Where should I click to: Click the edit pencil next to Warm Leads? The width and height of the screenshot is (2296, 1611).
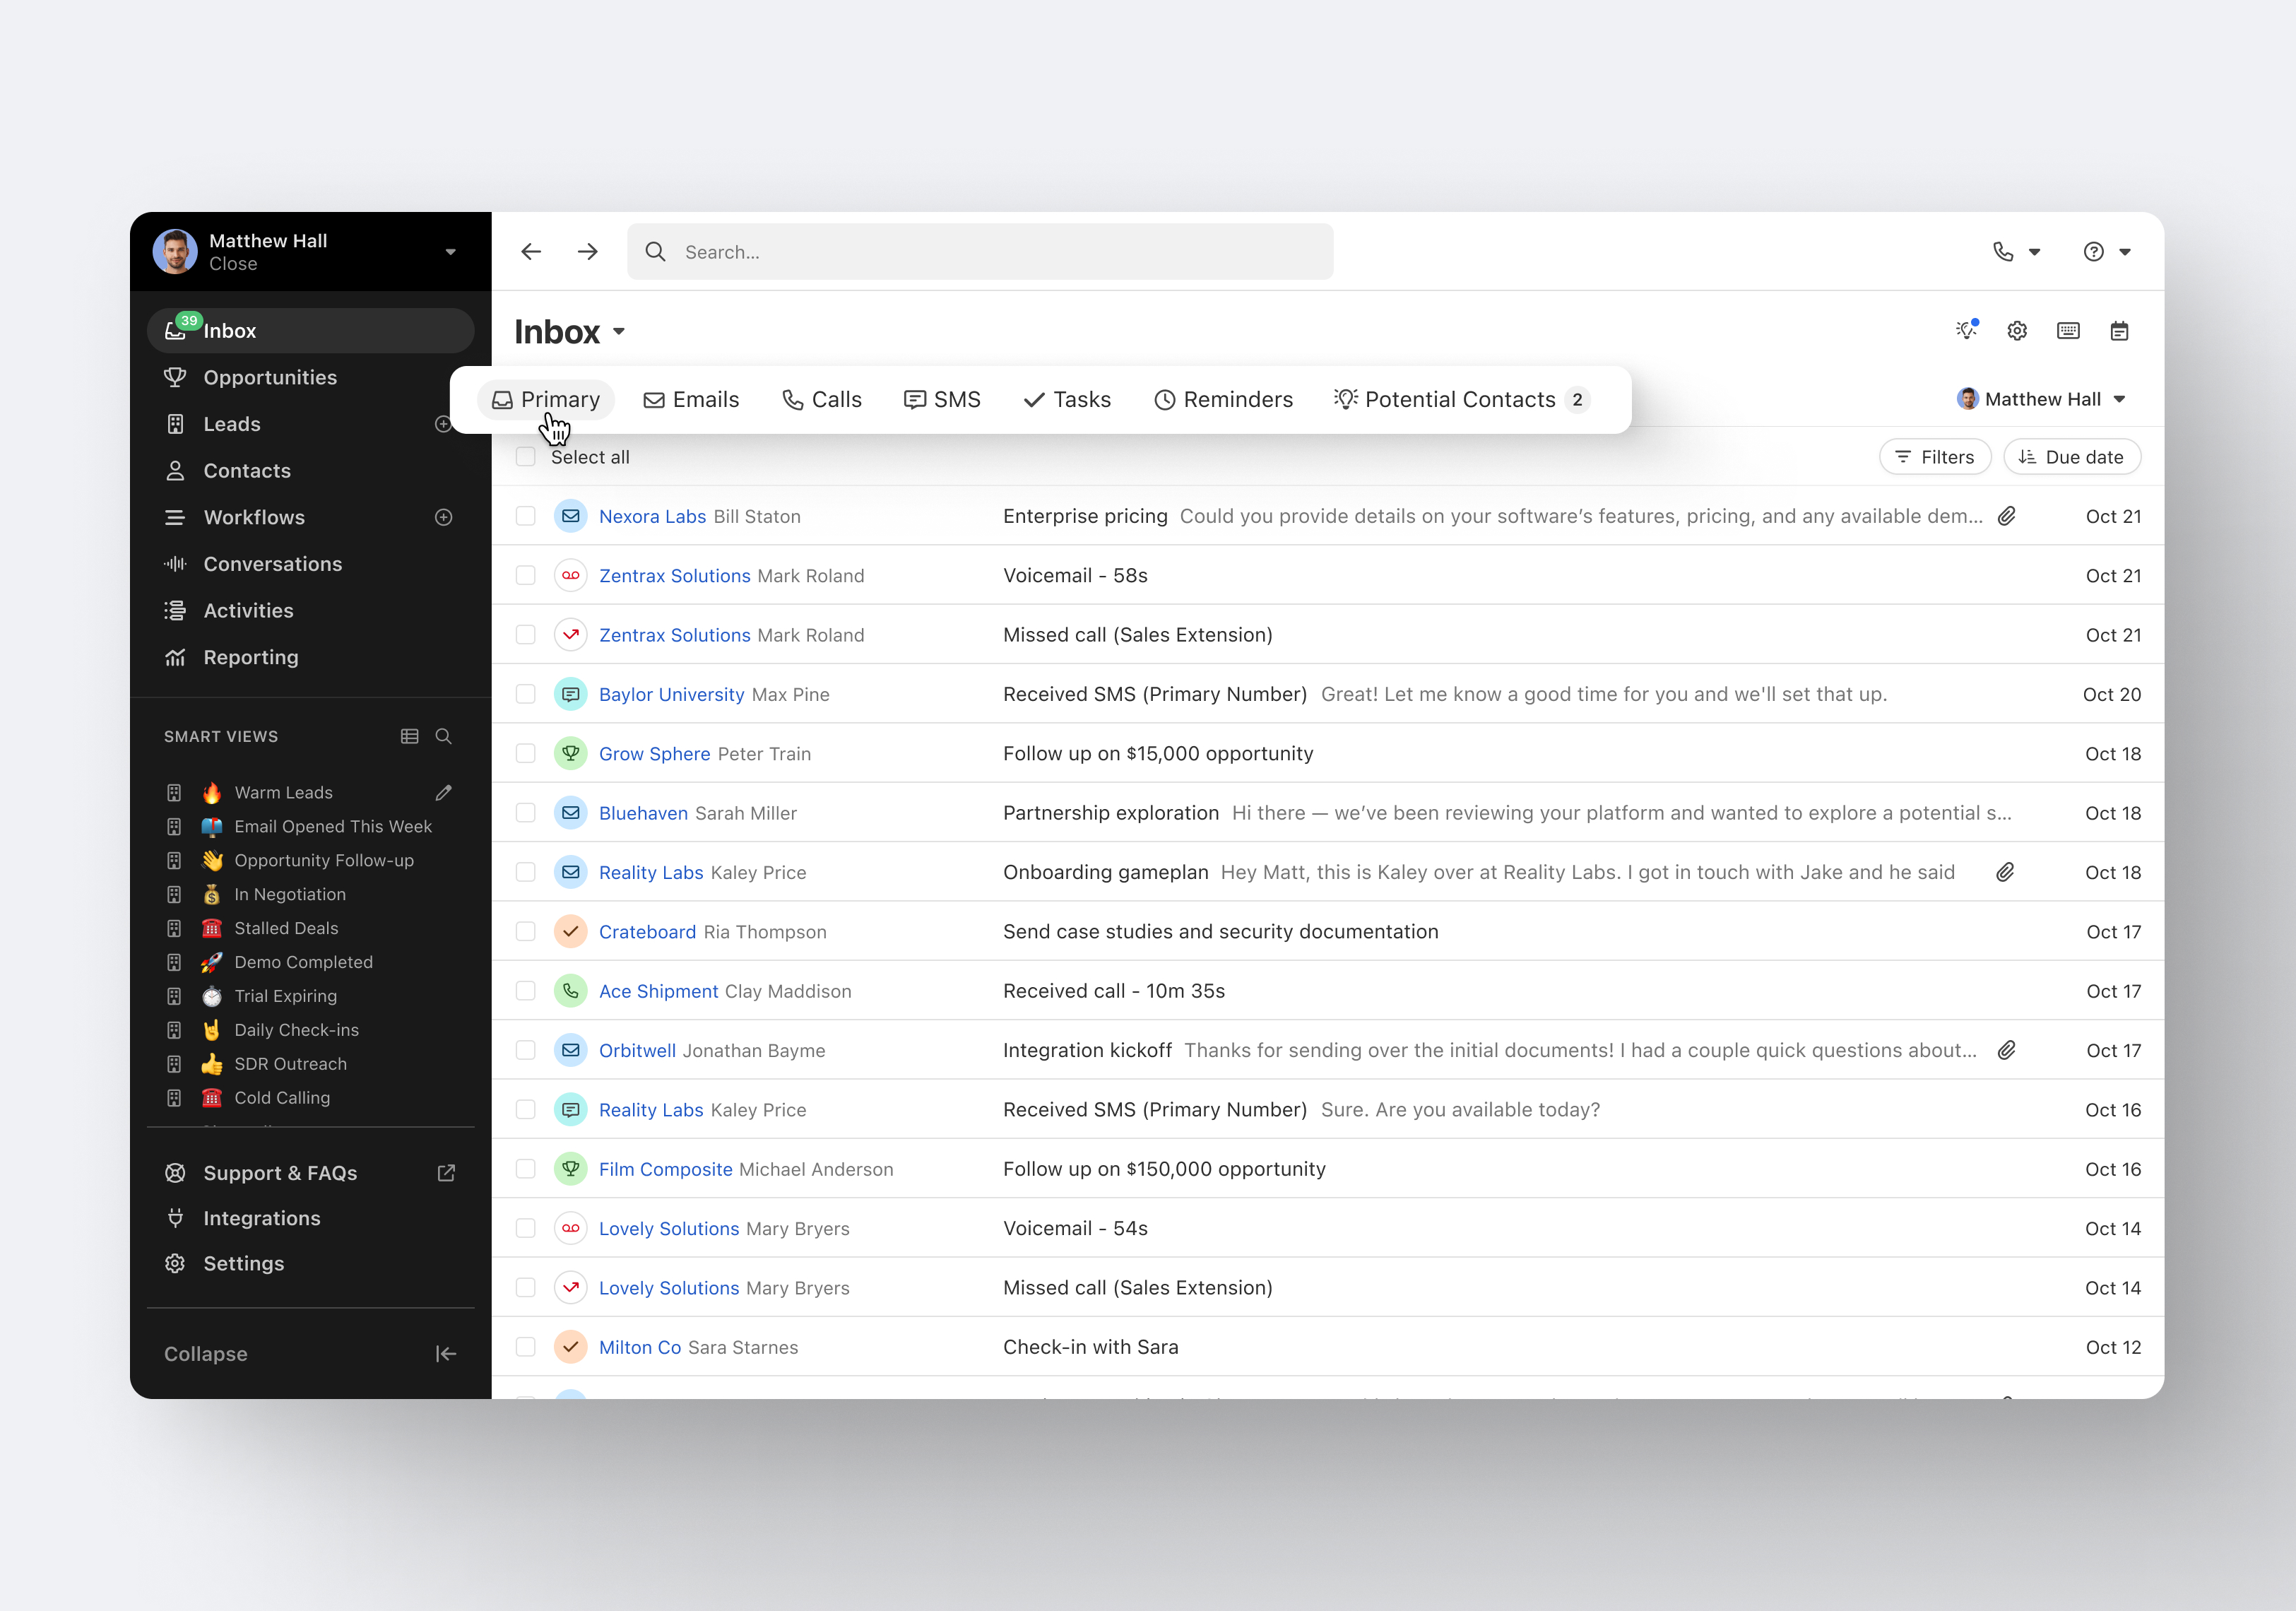[443, 793]
